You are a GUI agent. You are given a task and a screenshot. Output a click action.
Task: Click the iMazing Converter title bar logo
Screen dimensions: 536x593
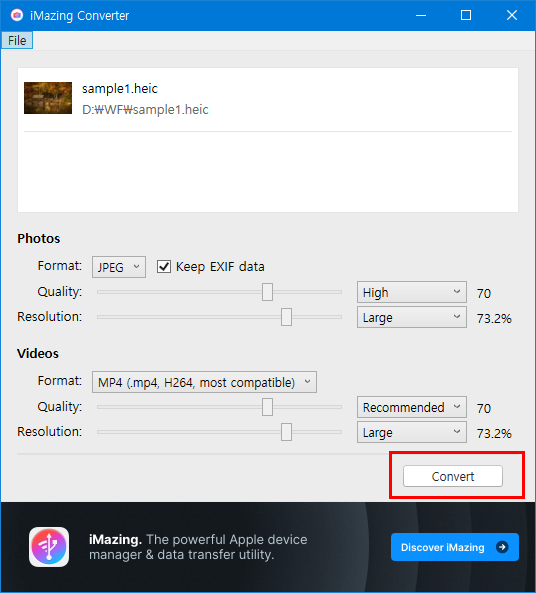pos(17,15)
